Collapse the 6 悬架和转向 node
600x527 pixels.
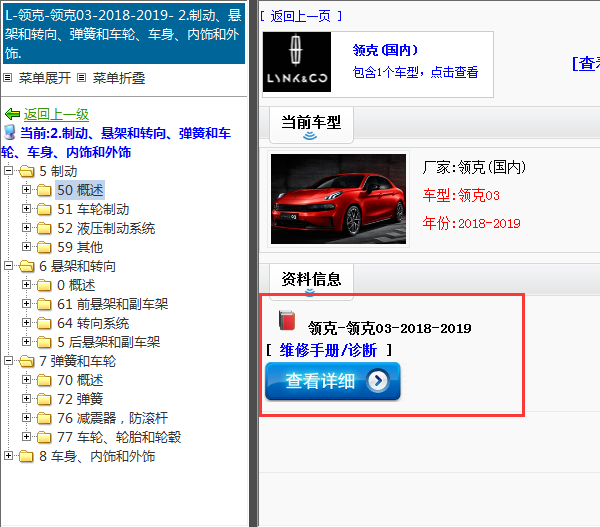pyautogui.click(x=8, y=265)
